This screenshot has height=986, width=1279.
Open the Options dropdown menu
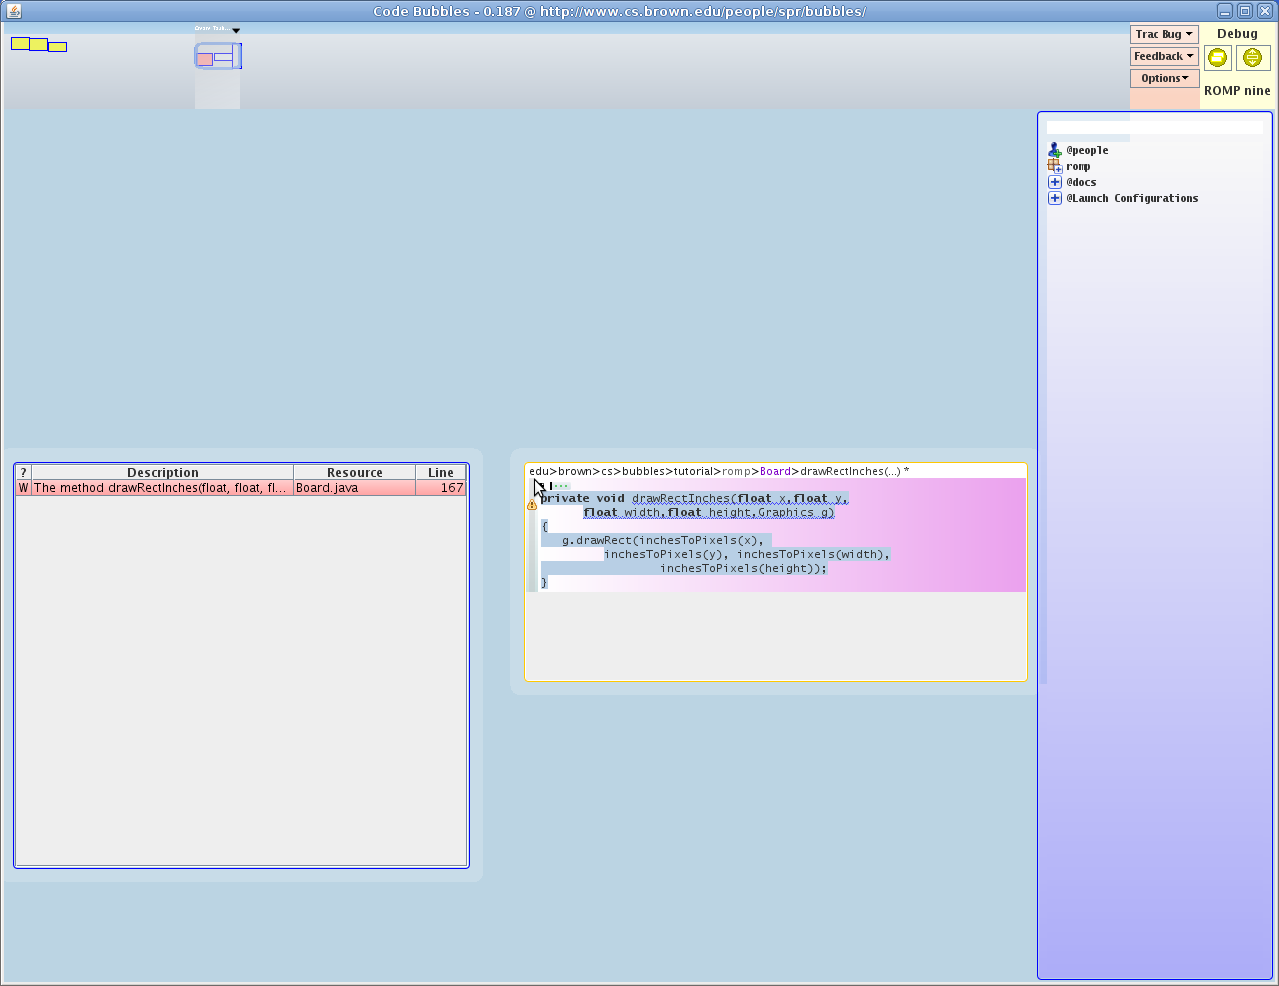tap(1164, 78)
